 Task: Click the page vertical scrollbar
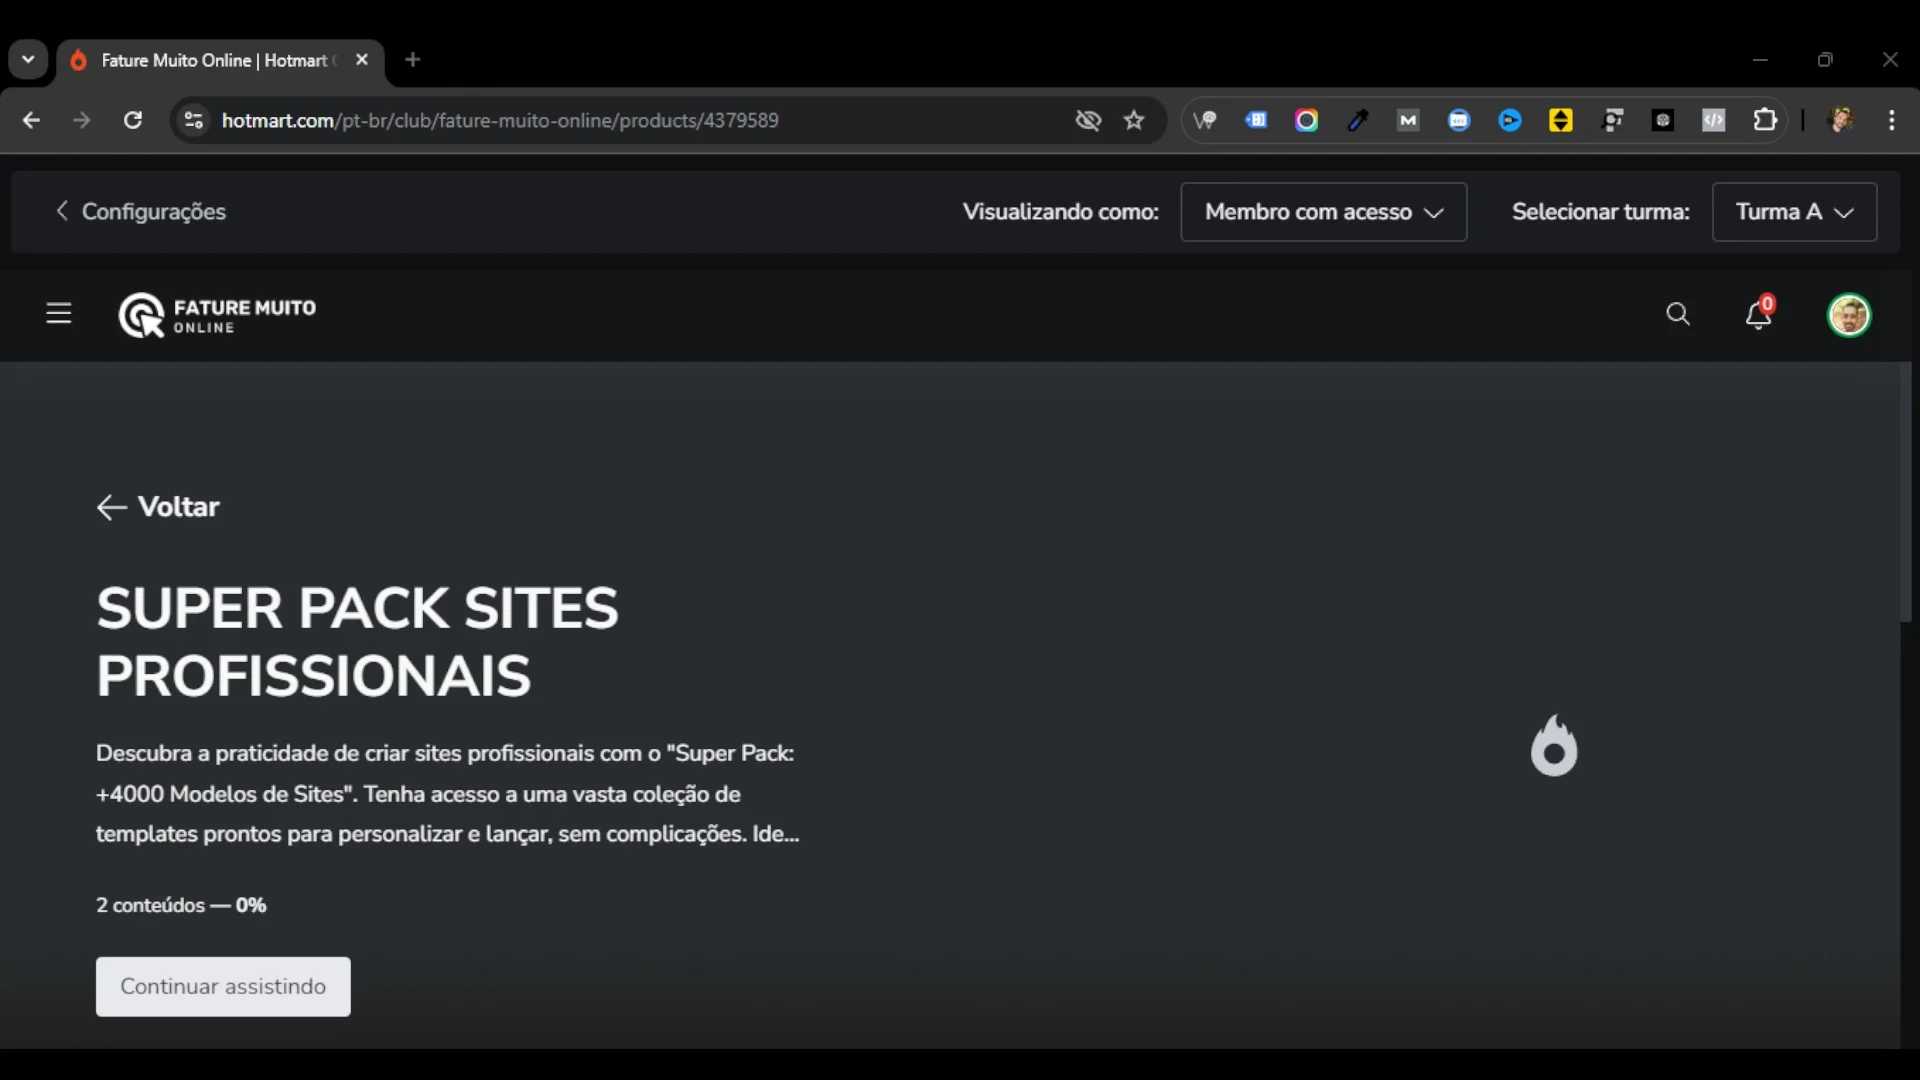(x=1906, y=492)
